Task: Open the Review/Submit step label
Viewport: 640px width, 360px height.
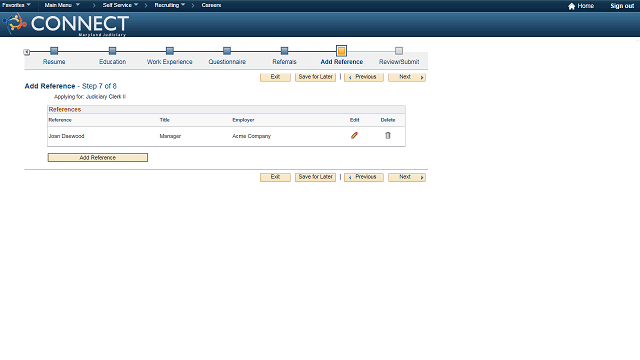Action: click(x=399, y=62)
